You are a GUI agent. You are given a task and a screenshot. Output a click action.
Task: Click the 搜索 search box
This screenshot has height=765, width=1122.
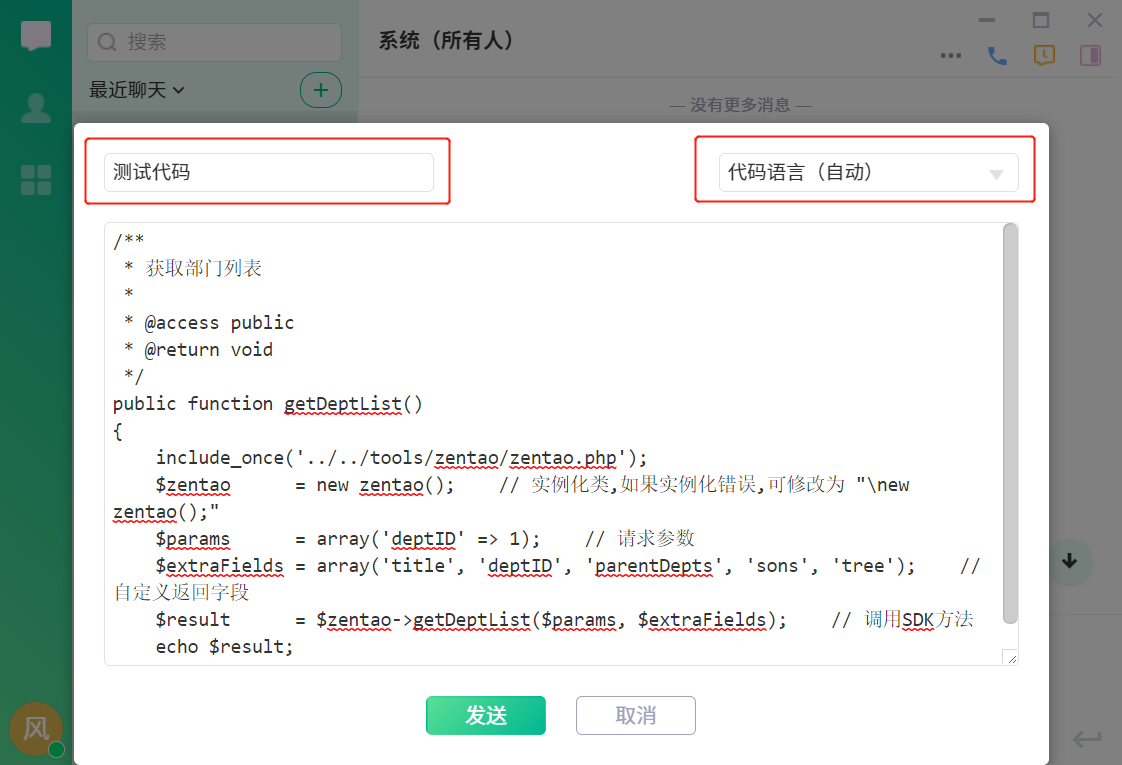point(214,42)
